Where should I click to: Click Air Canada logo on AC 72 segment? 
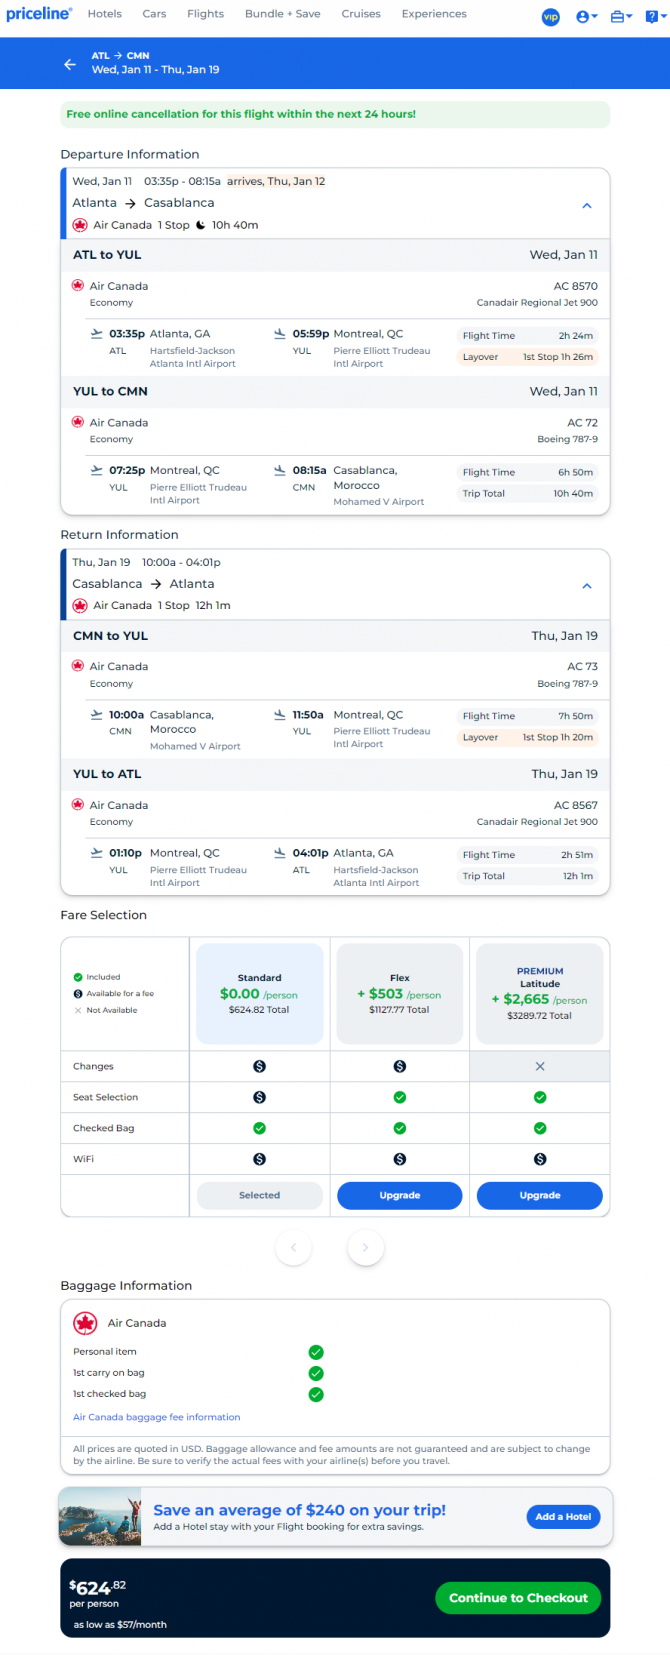78,422
